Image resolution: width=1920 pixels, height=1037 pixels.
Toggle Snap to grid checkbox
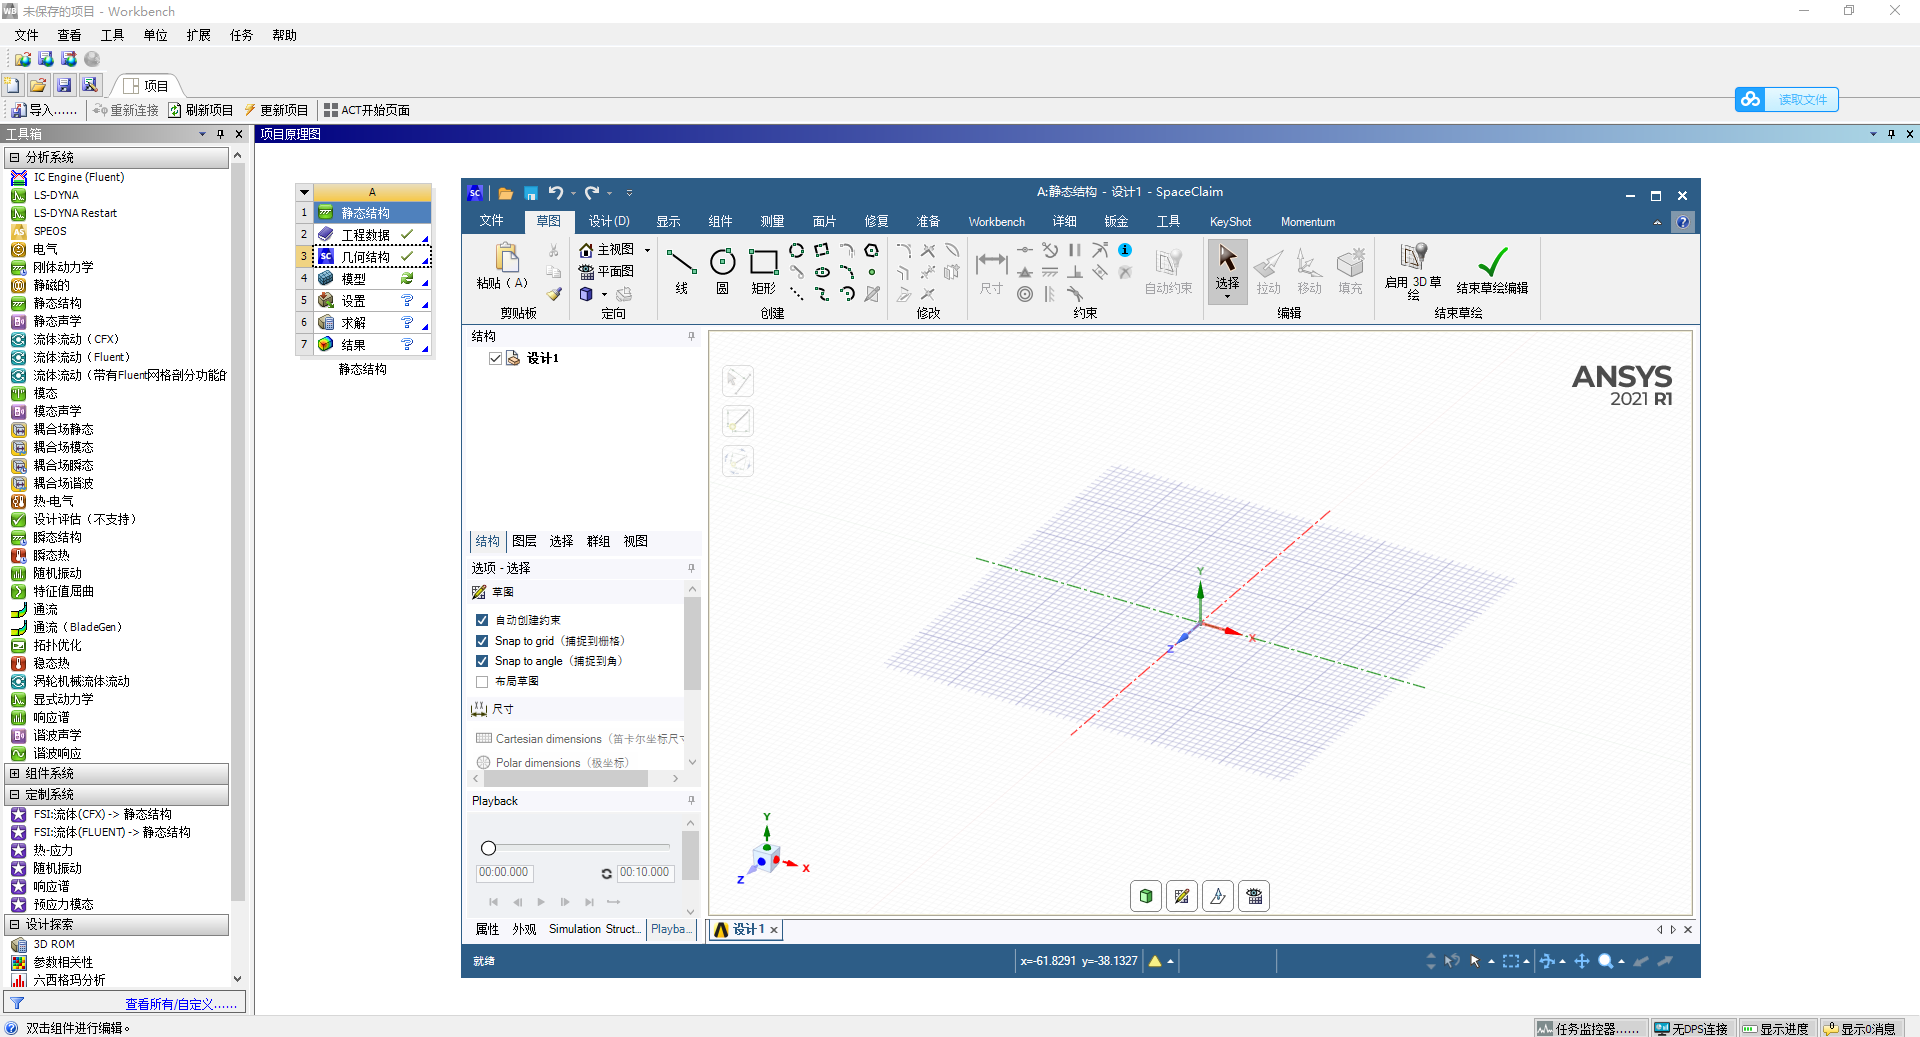coord(482,641)
